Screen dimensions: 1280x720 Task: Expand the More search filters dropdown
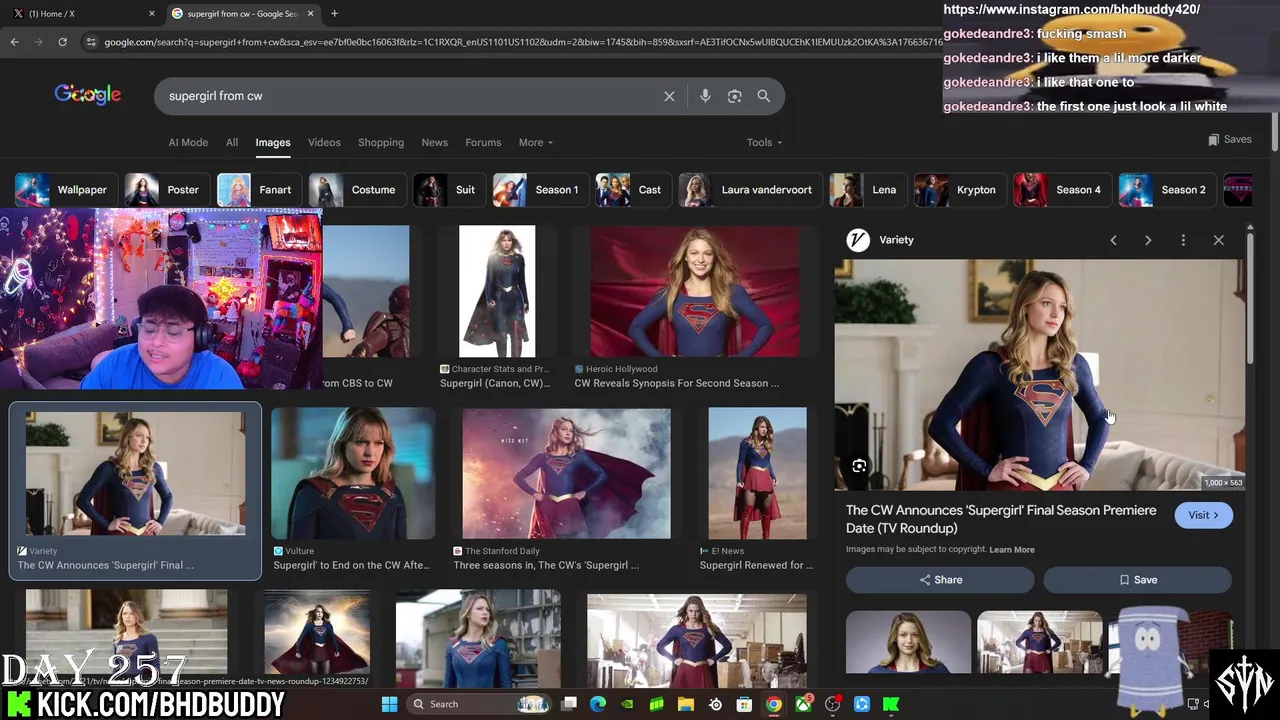[535, 142]
